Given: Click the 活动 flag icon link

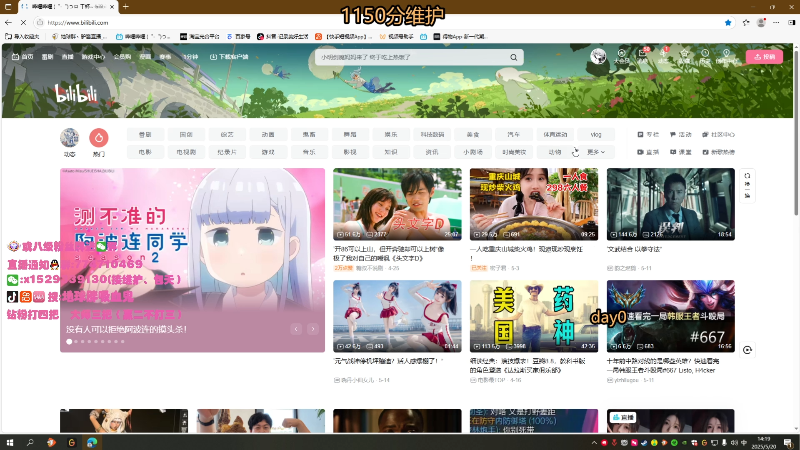Looking at the screenshot, I should [681, 135].
